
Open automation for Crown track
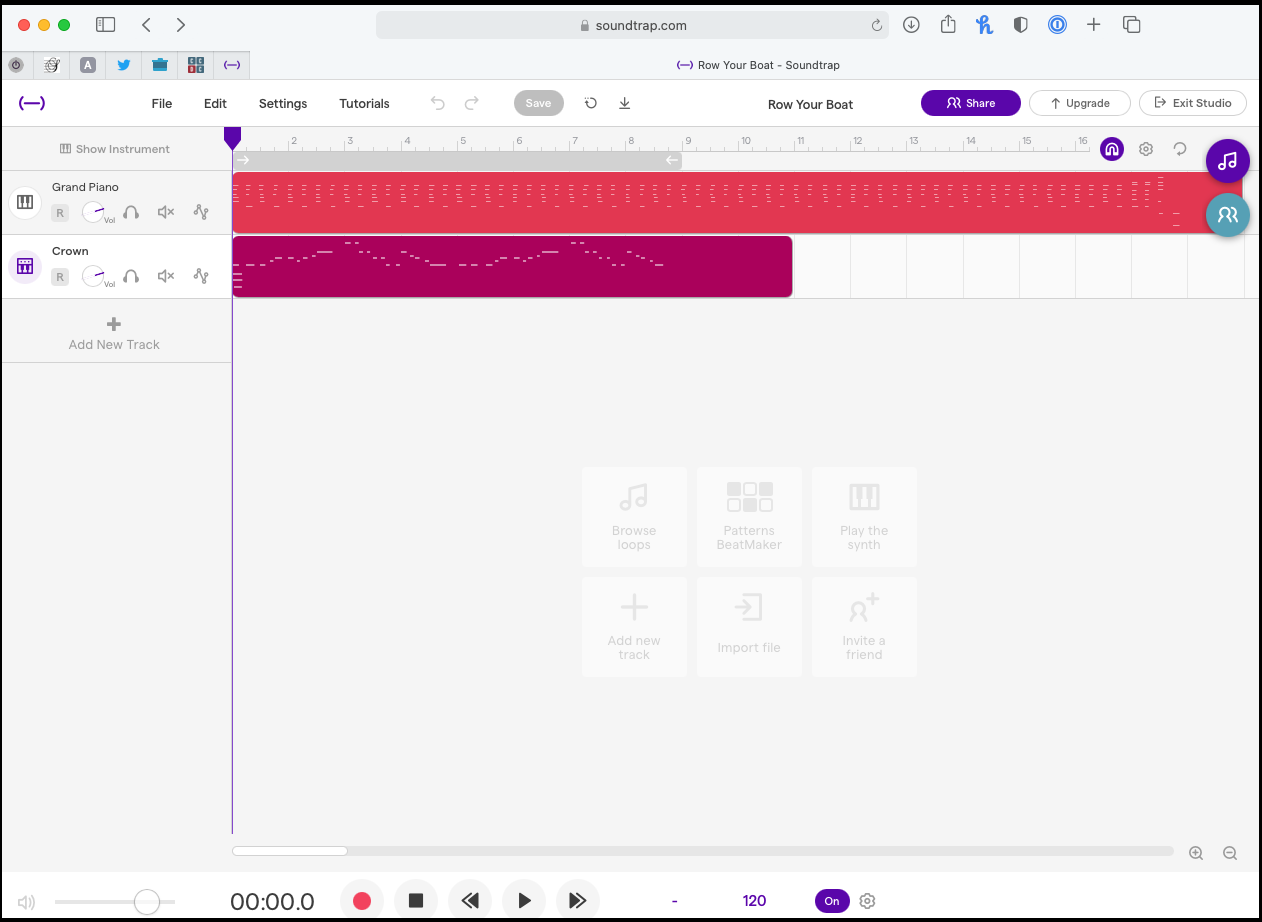click(x=201, y=276)
